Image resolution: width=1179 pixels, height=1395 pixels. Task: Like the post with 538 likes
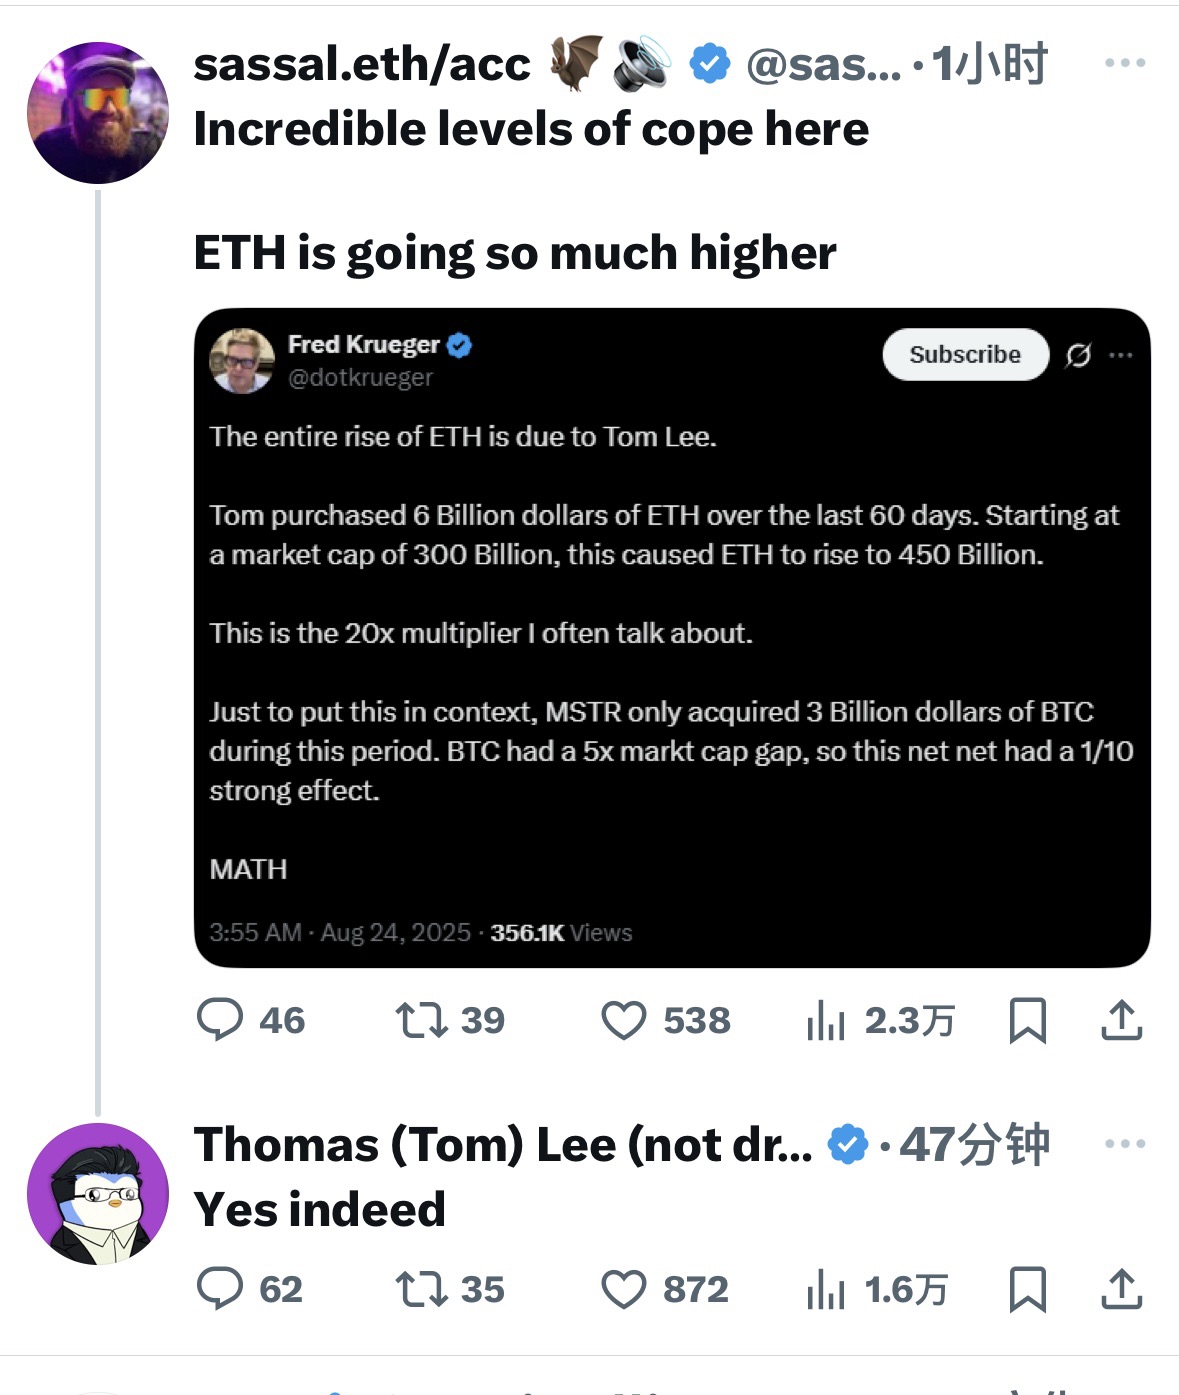(624, 1020)
